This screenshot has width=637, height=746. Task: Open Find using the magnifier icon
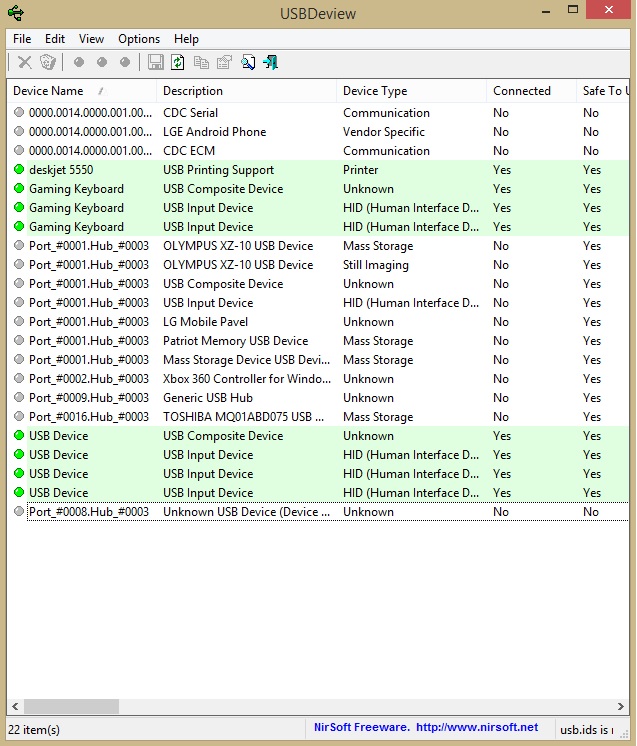[248, 62]
